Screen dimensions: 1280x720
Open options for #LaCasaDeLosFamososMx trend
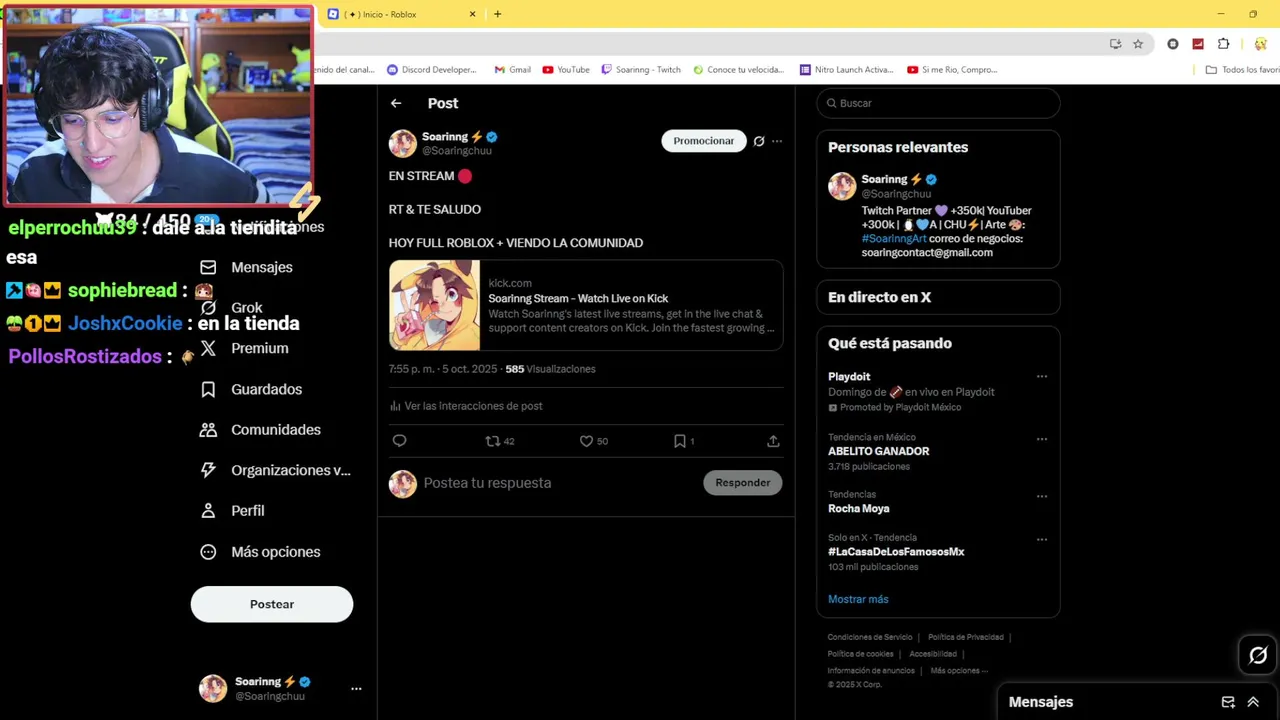tap(1042, 539)
